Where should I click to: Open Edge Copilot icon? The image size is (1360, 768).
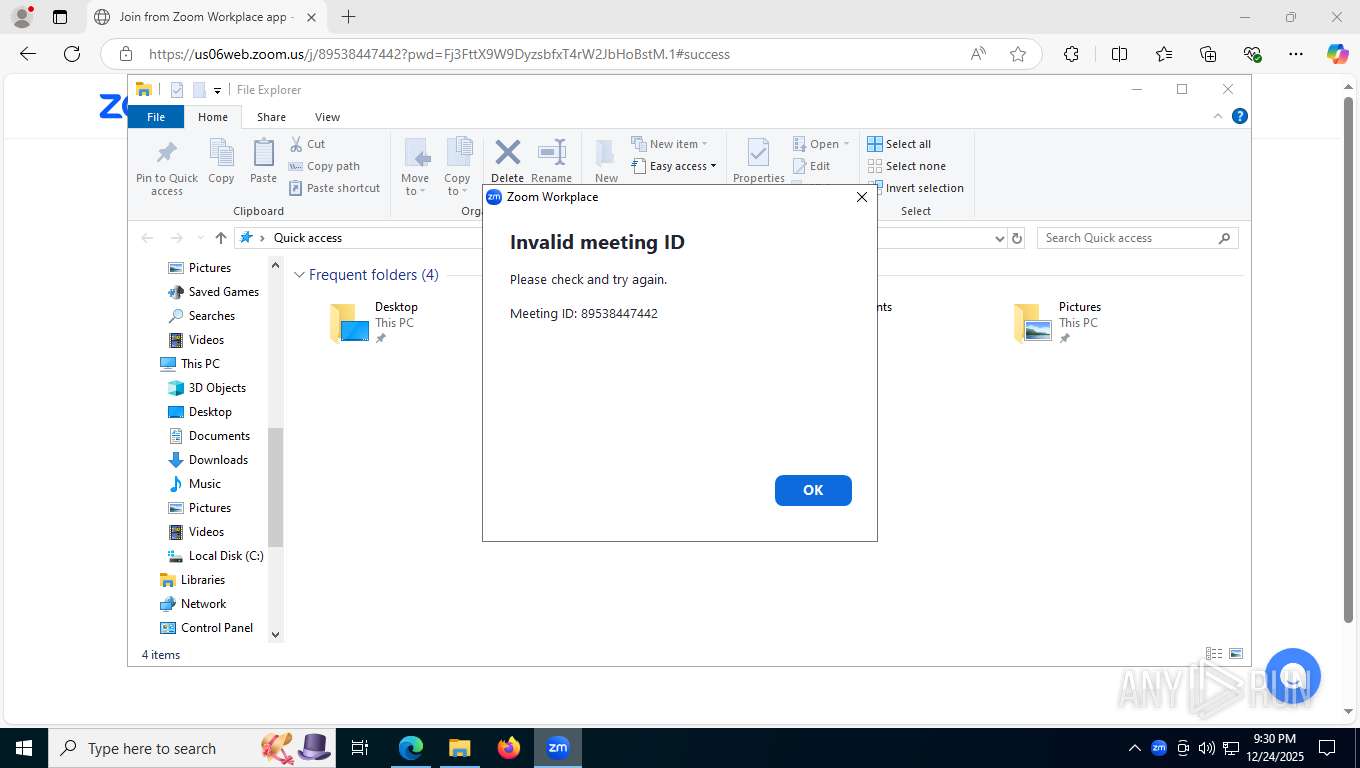pos(1337,54)
